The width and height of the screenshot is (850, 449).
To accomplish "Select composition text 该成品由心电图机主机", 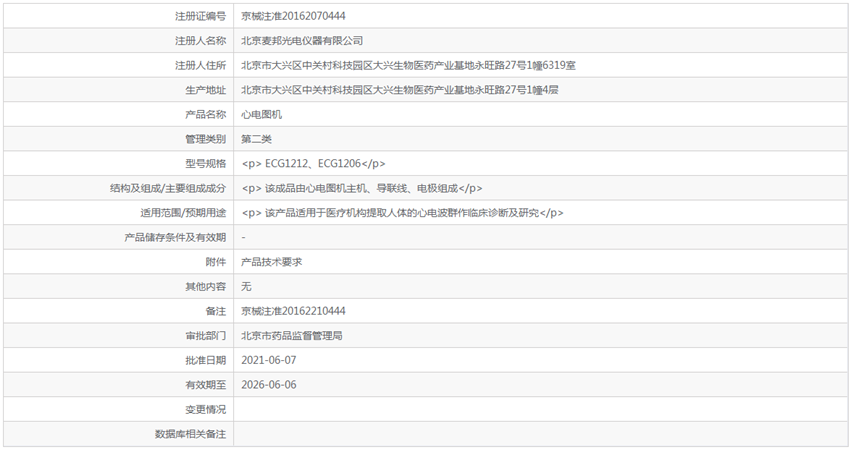I will pos(316,188).
